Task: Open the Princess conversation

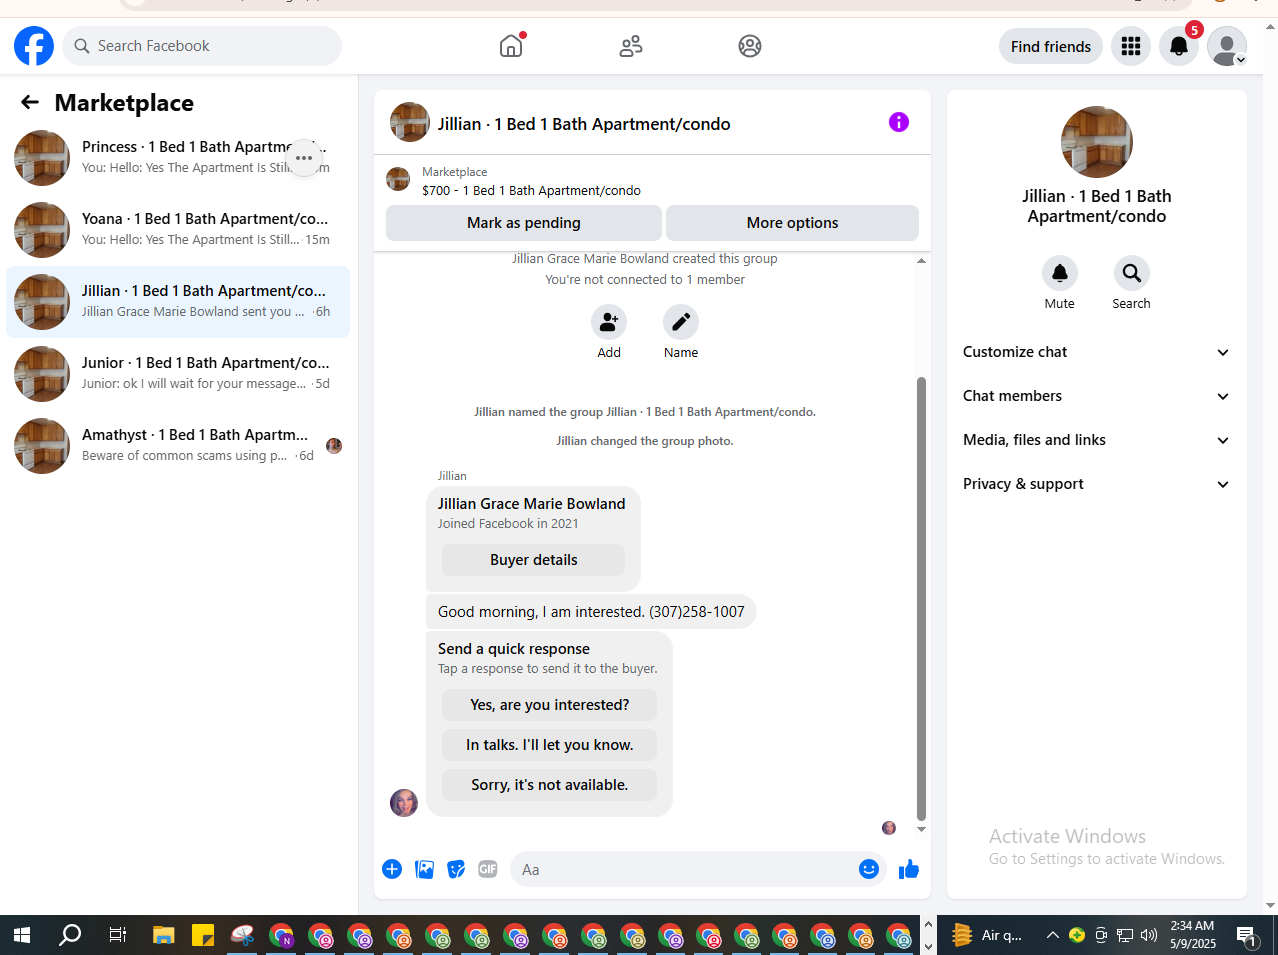Action: point(178,158)
